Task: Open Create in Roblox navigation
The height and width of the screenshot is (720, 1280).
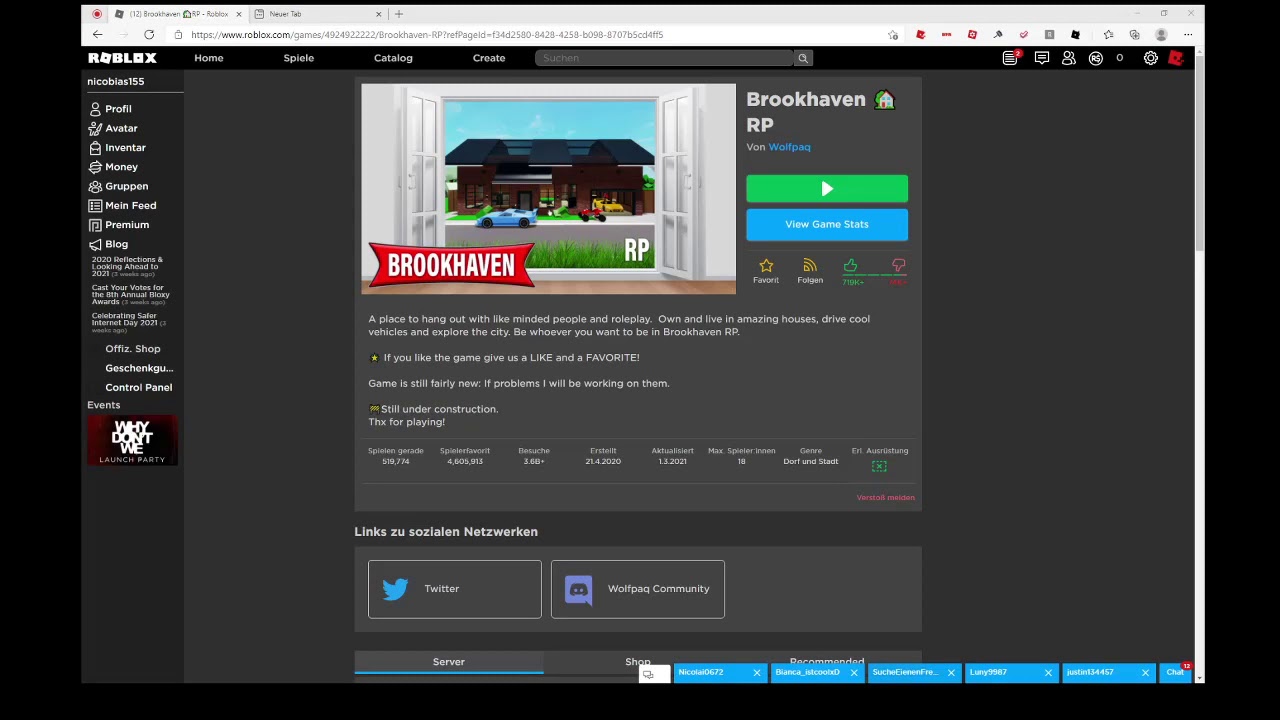Action: coord(489,58)
